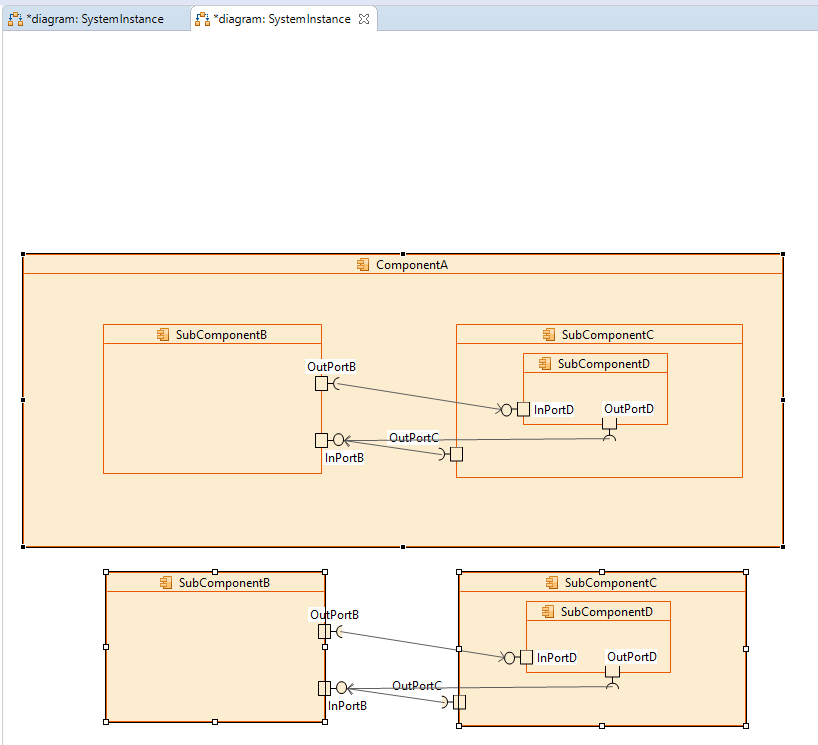This screenshot has height=745, width=818.
Task: Click top-middle resize handle of ComponentA
Action: [x=402, y=254]
